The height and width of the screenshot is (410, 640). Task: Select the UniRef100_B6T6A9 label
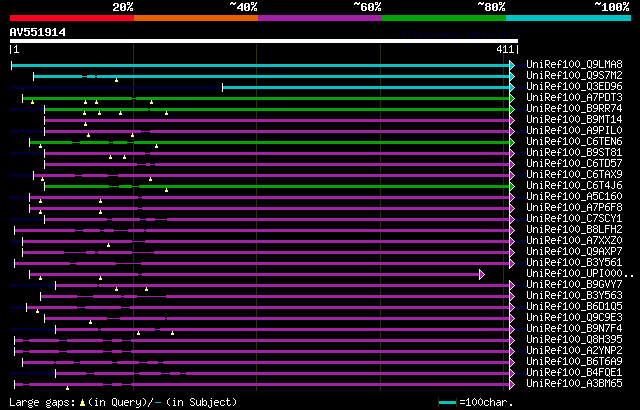click(574, 362)
